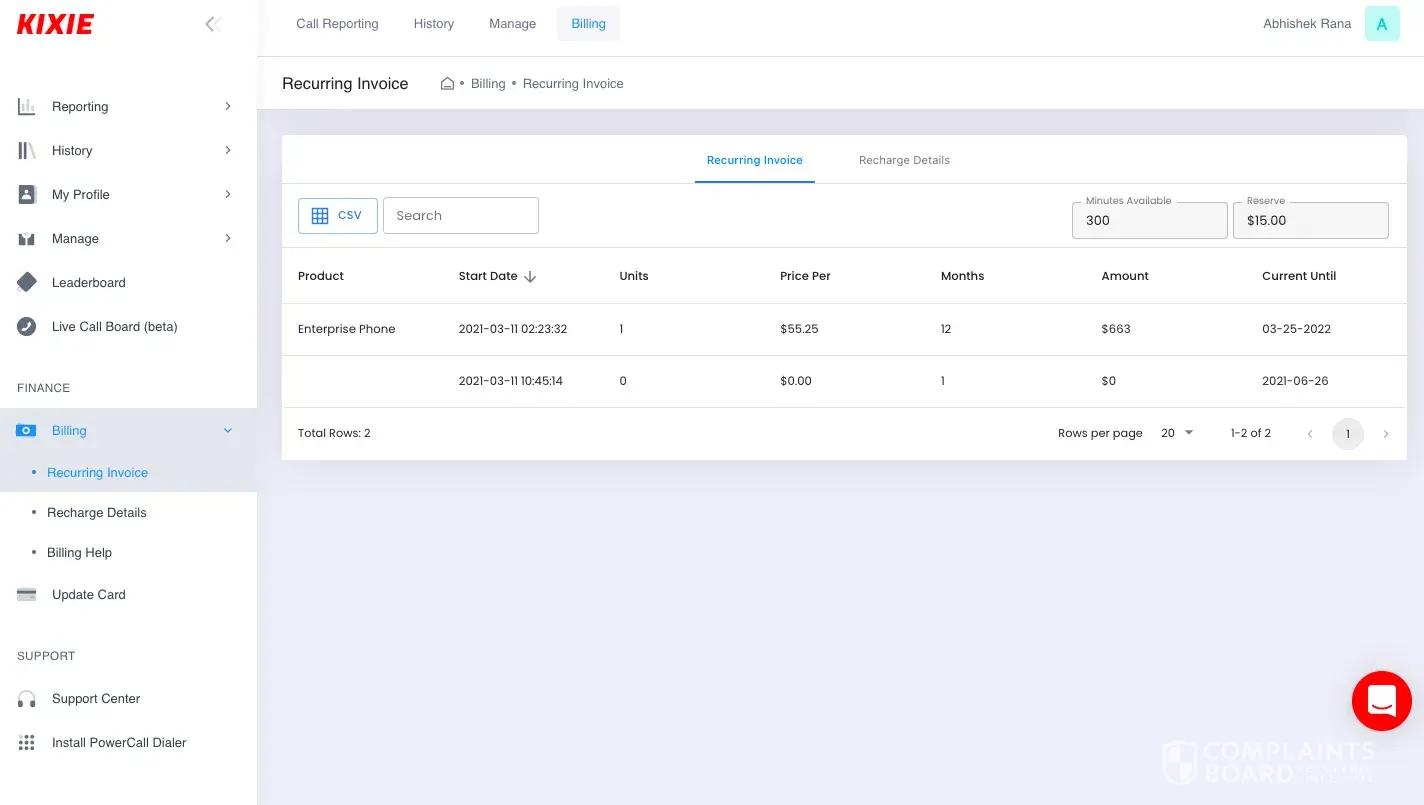1424x805 pixels.
Task: Click the user avatar 'A' icon
Action: click(1382, 24)
